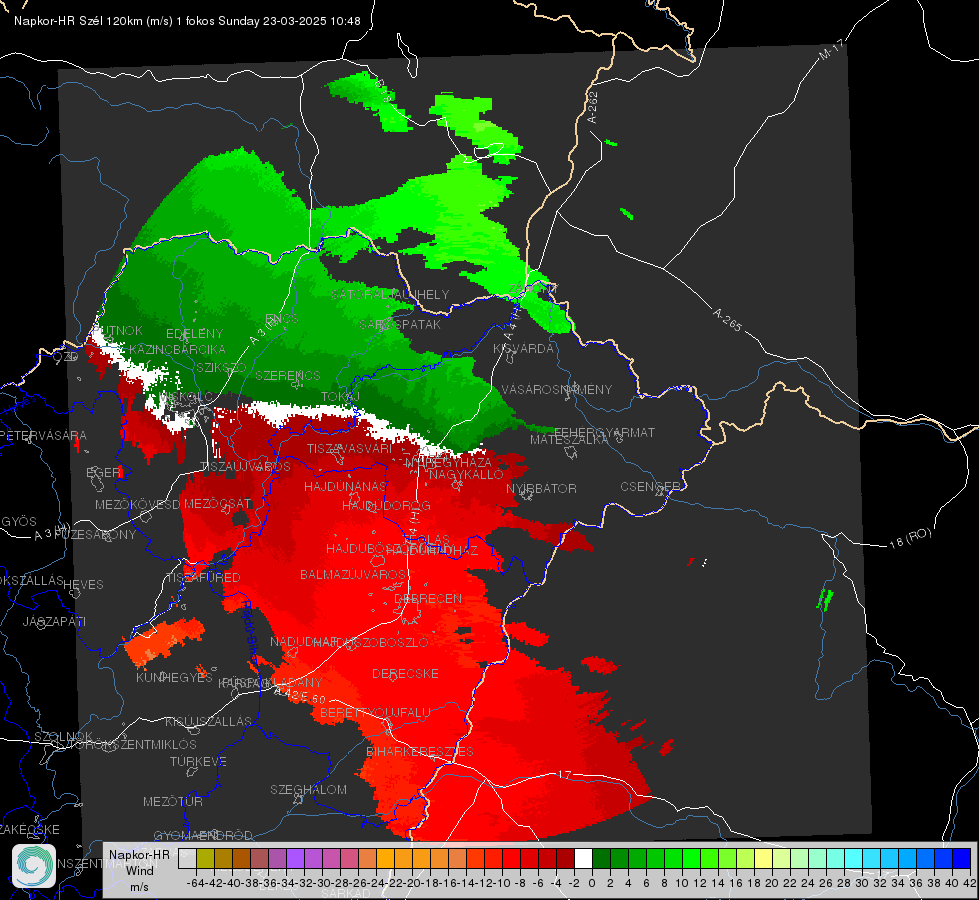Screen dimensions: 979x900
Task: Select the dark green 0–2 legend swatch
Action: pos(601,859)
